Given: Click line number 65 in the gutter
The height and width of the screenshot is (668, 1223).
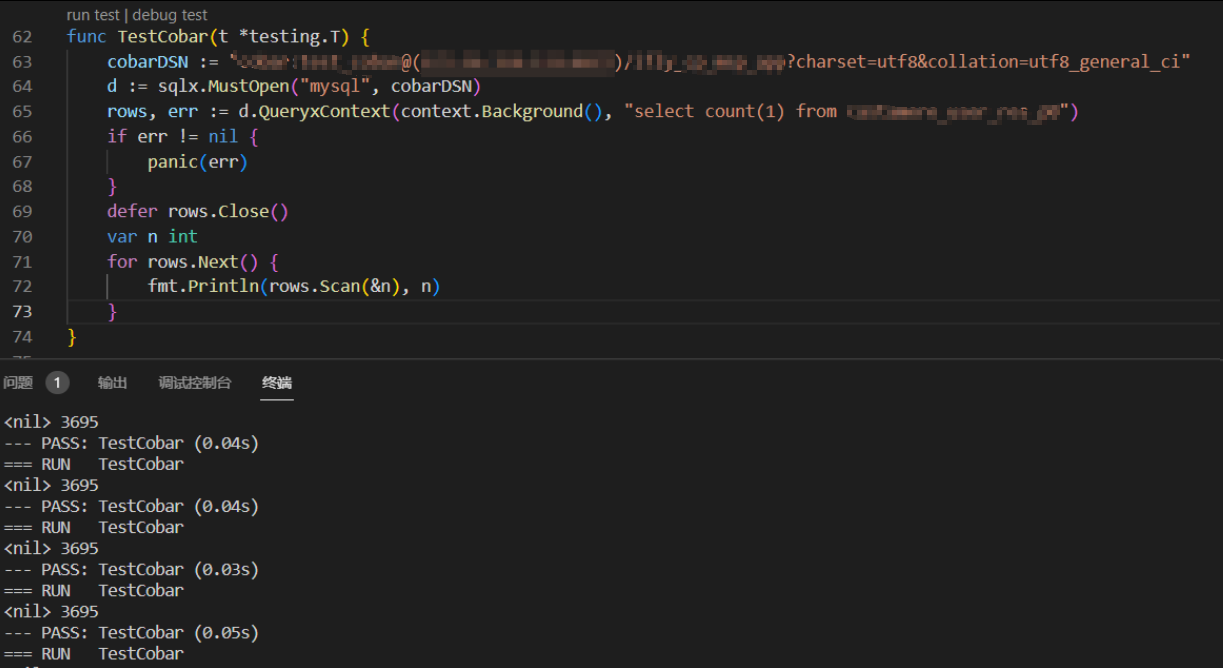Looking at the screenshot, I should [22, 112].
